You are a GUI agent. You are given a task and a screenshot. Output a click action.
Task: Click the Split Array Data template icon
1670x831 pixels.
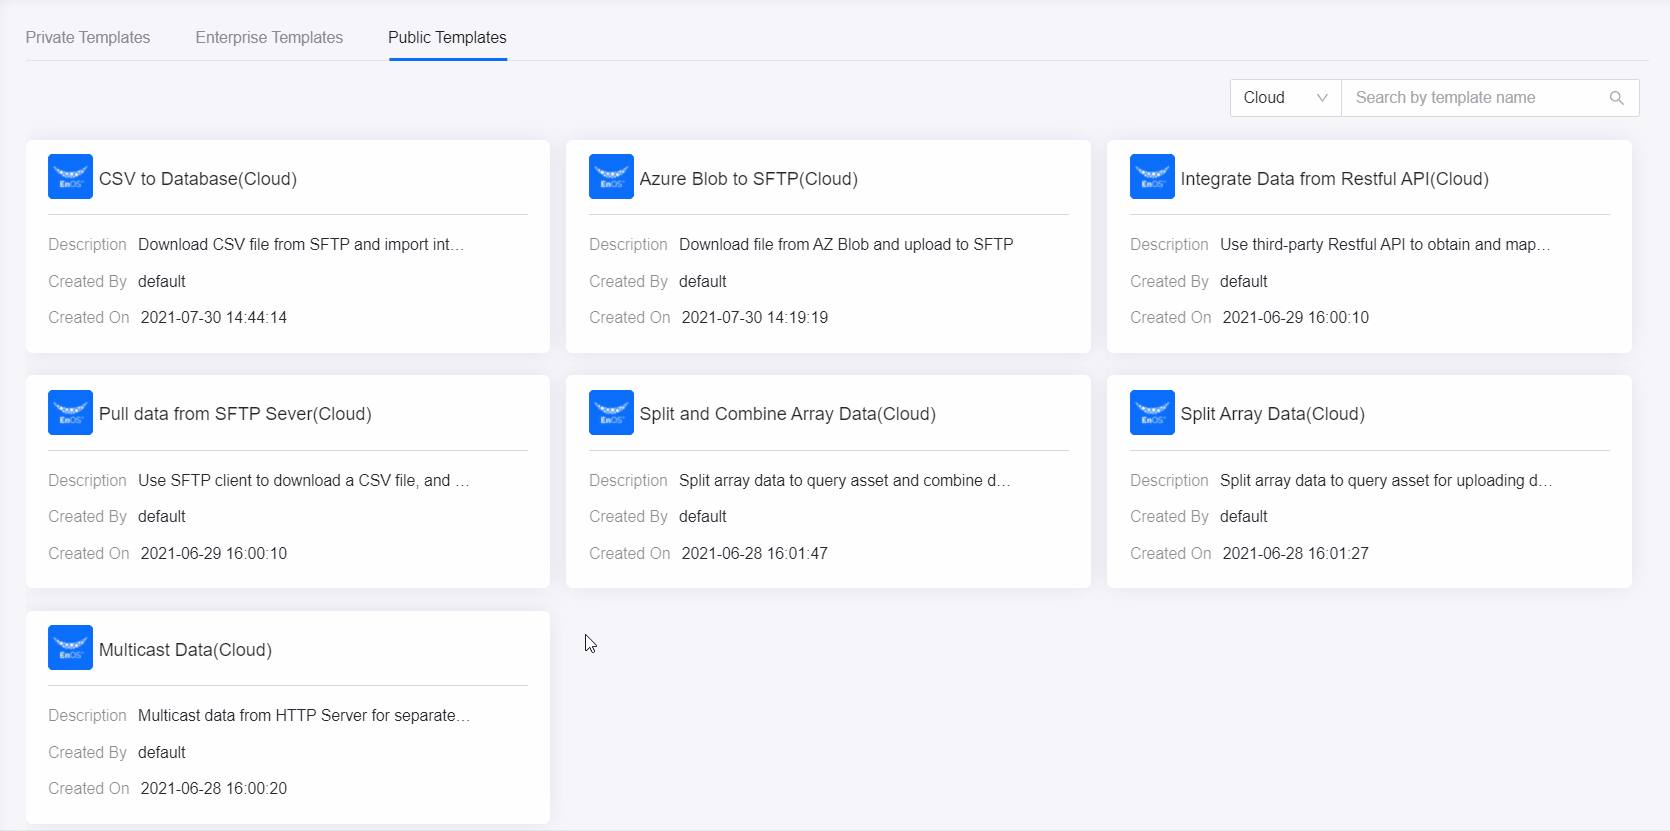pyautogui.click(x=1152, y=412)
